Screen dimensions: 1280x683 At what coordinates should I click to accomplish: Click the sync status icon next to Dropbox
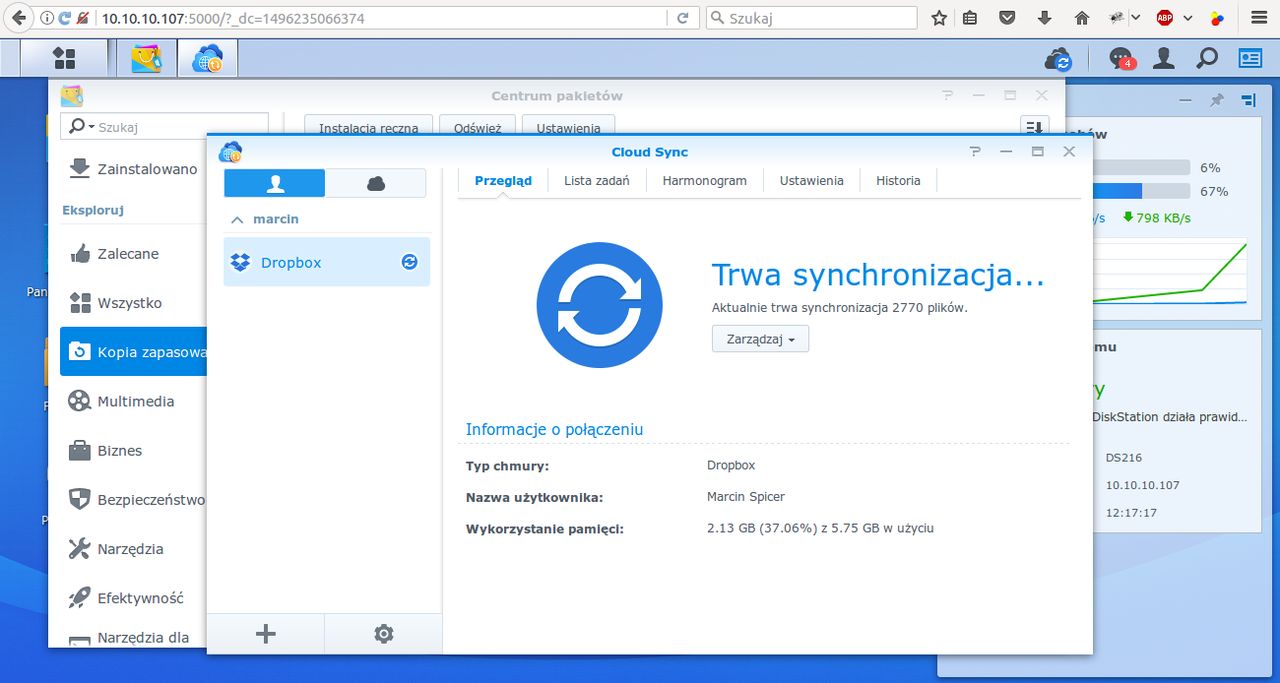coord(409,262)
